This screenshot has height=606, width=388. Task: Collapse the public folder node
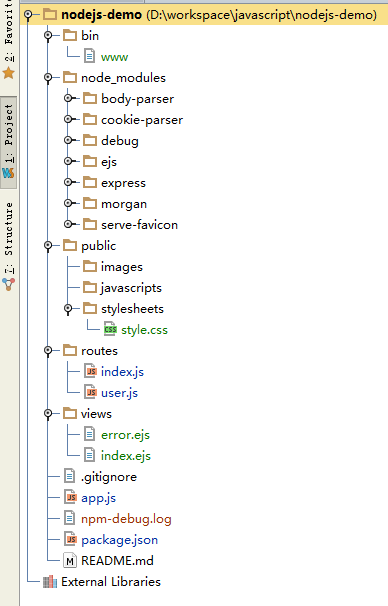48,245
